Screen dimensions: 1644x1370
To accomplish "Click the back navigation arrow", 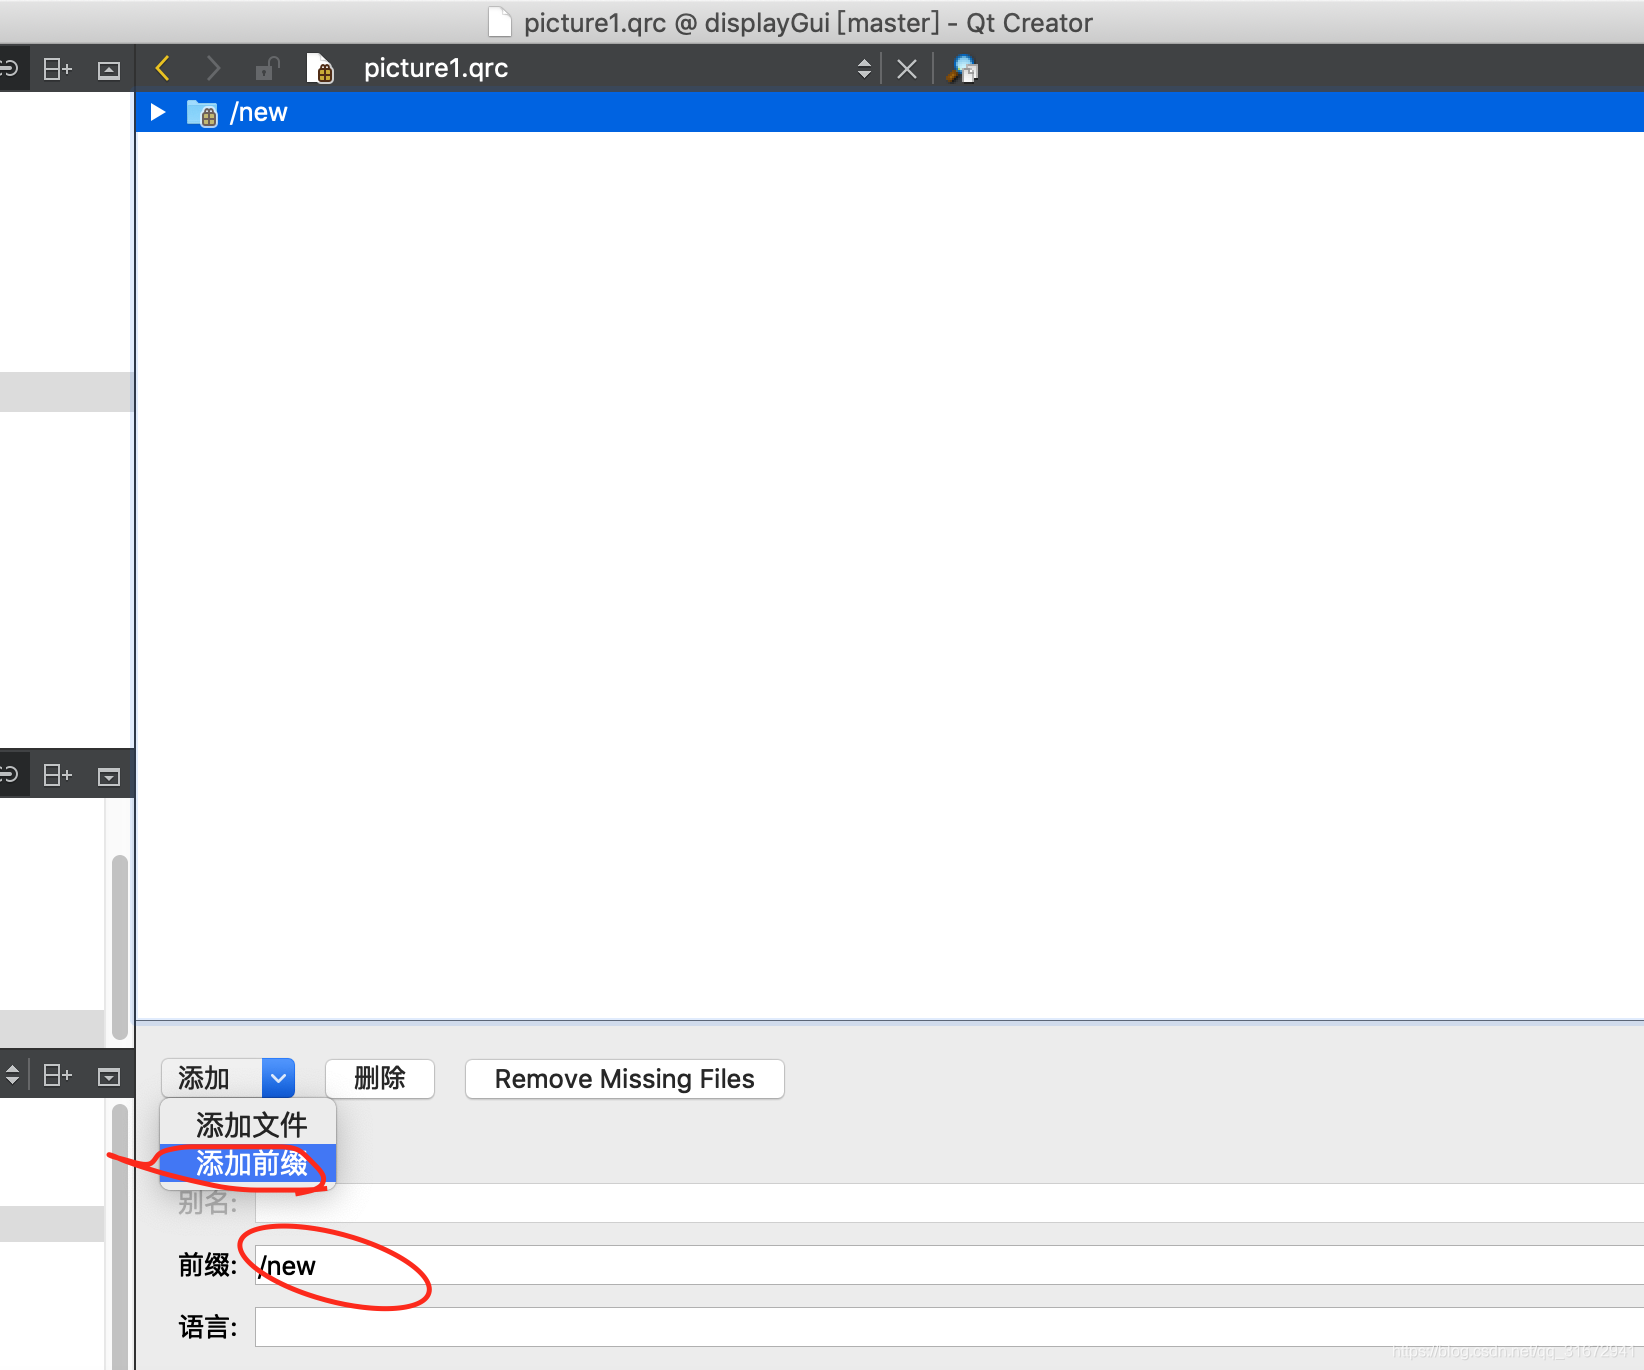I will pos(162,68).
